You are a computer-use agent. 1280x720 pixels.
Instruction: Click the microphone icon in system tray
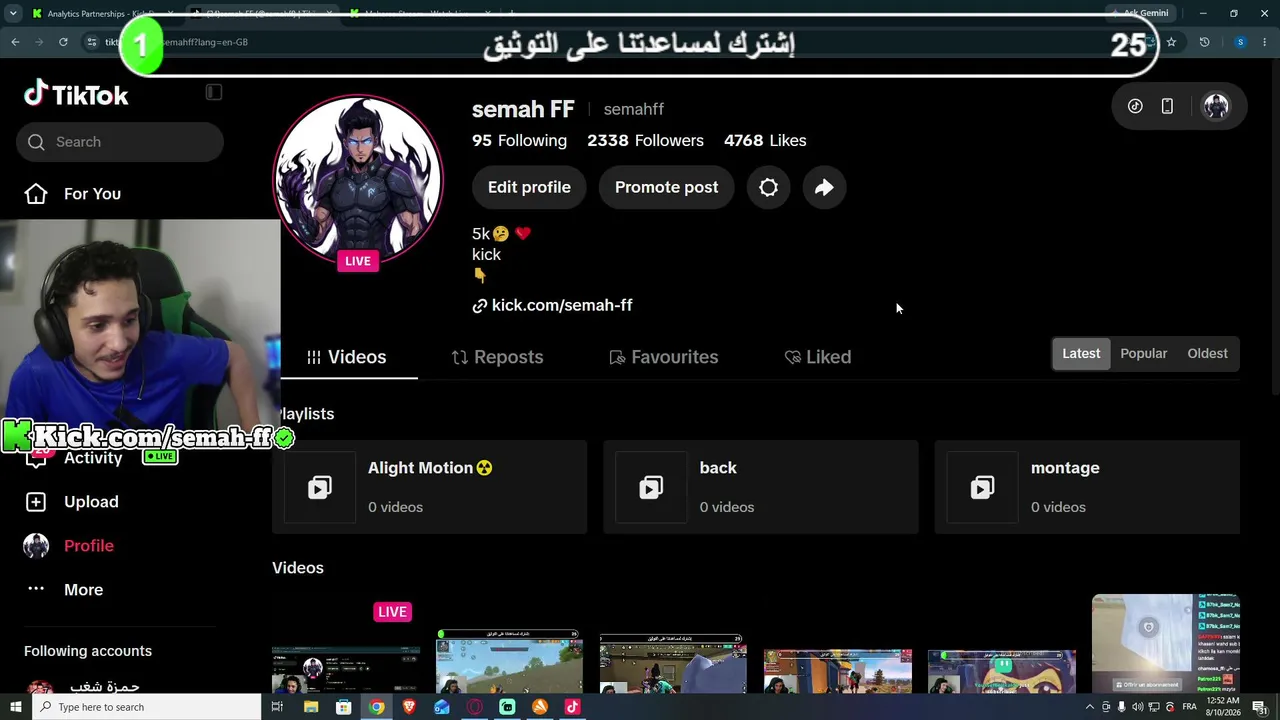click(1121, 707)
